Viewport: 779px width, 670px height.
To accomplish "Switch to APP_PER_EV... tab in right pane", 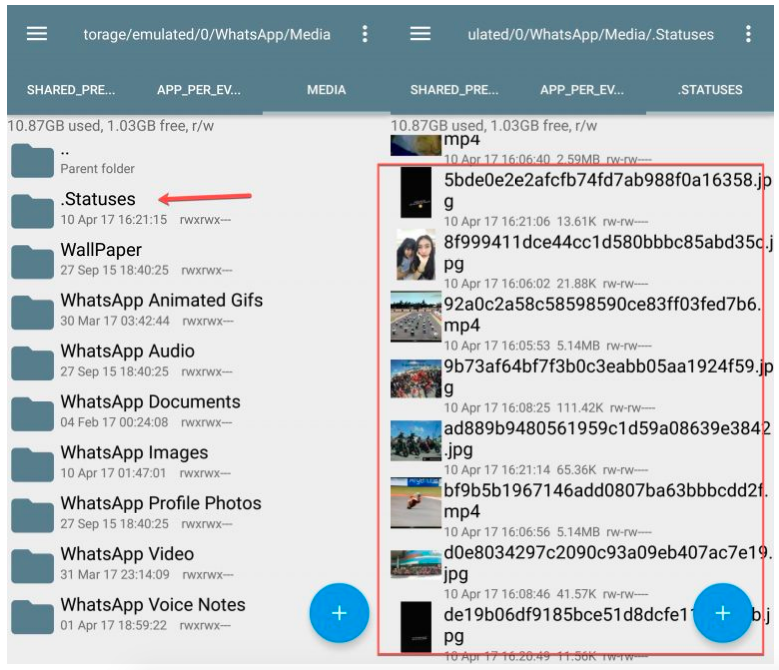I will point(582,90).
